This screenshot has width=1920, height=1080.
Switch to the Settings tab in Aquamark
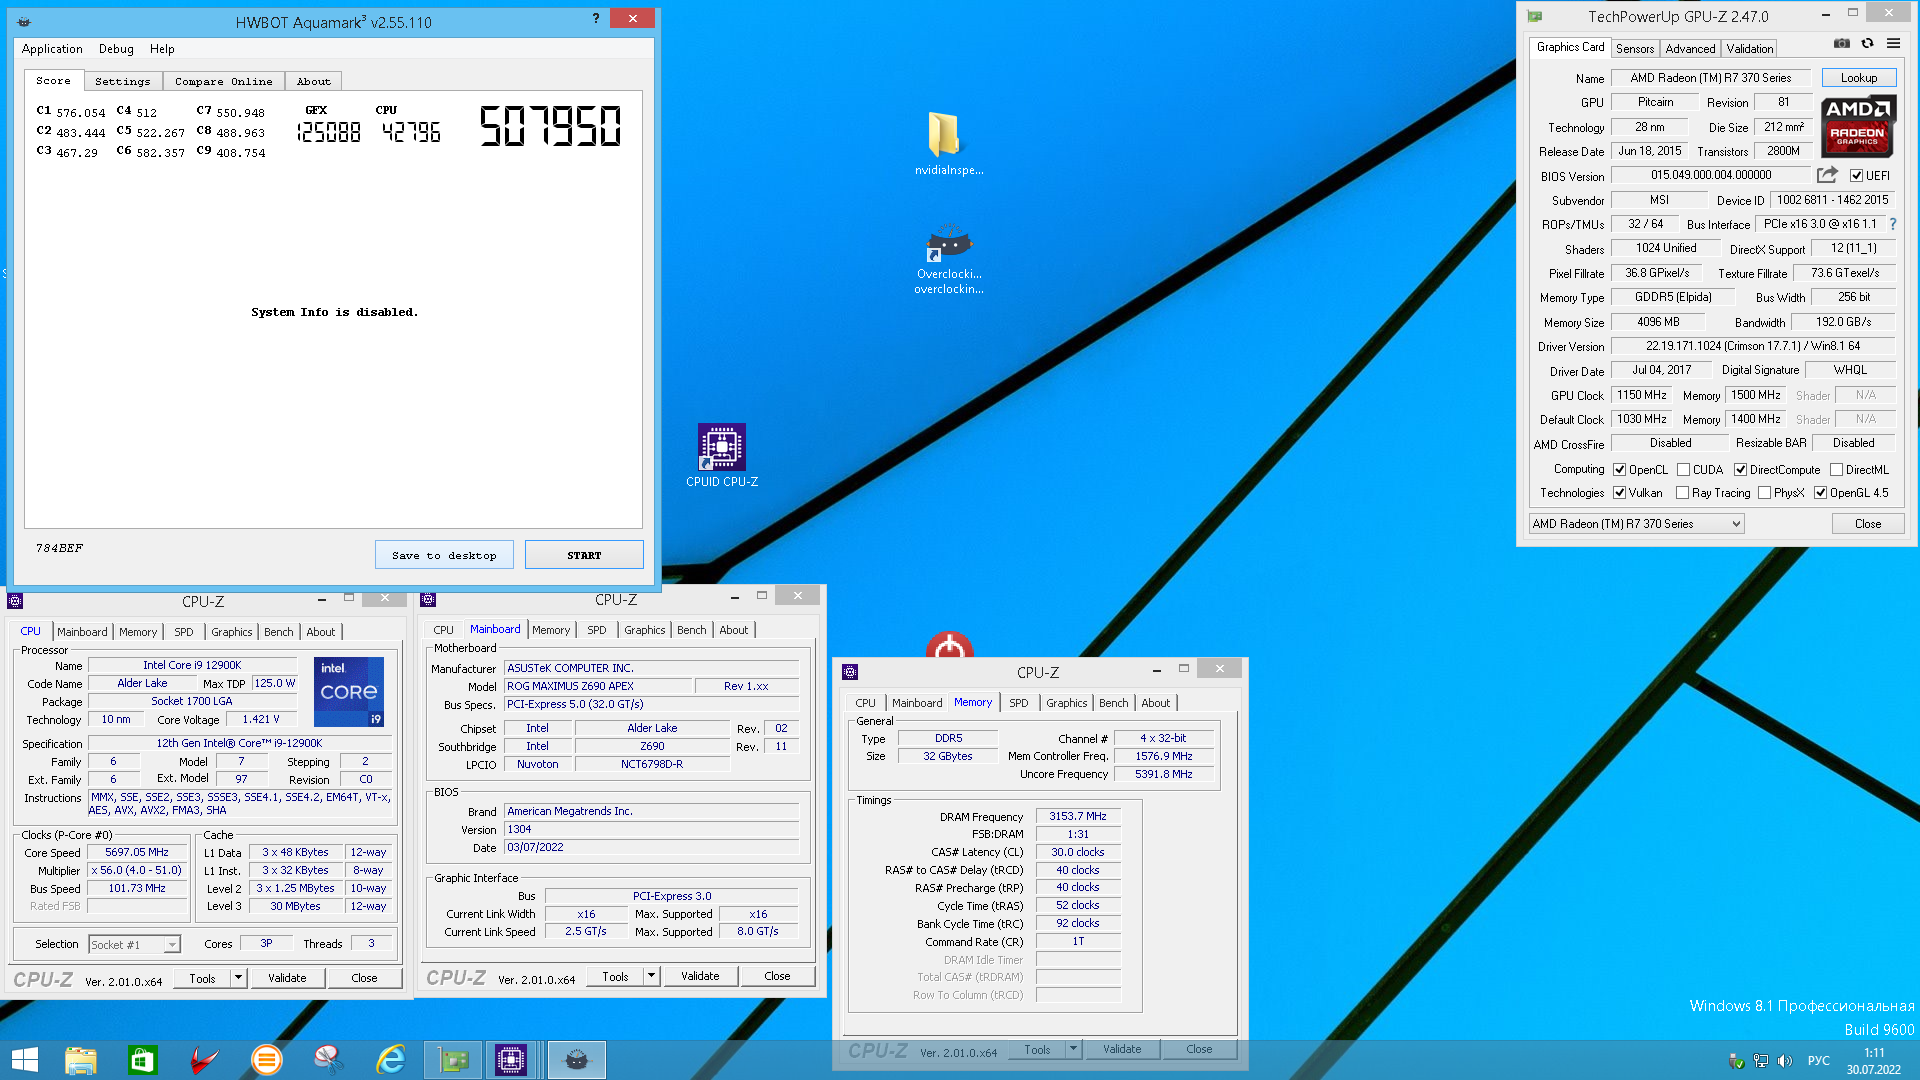(x=122, y=82)
